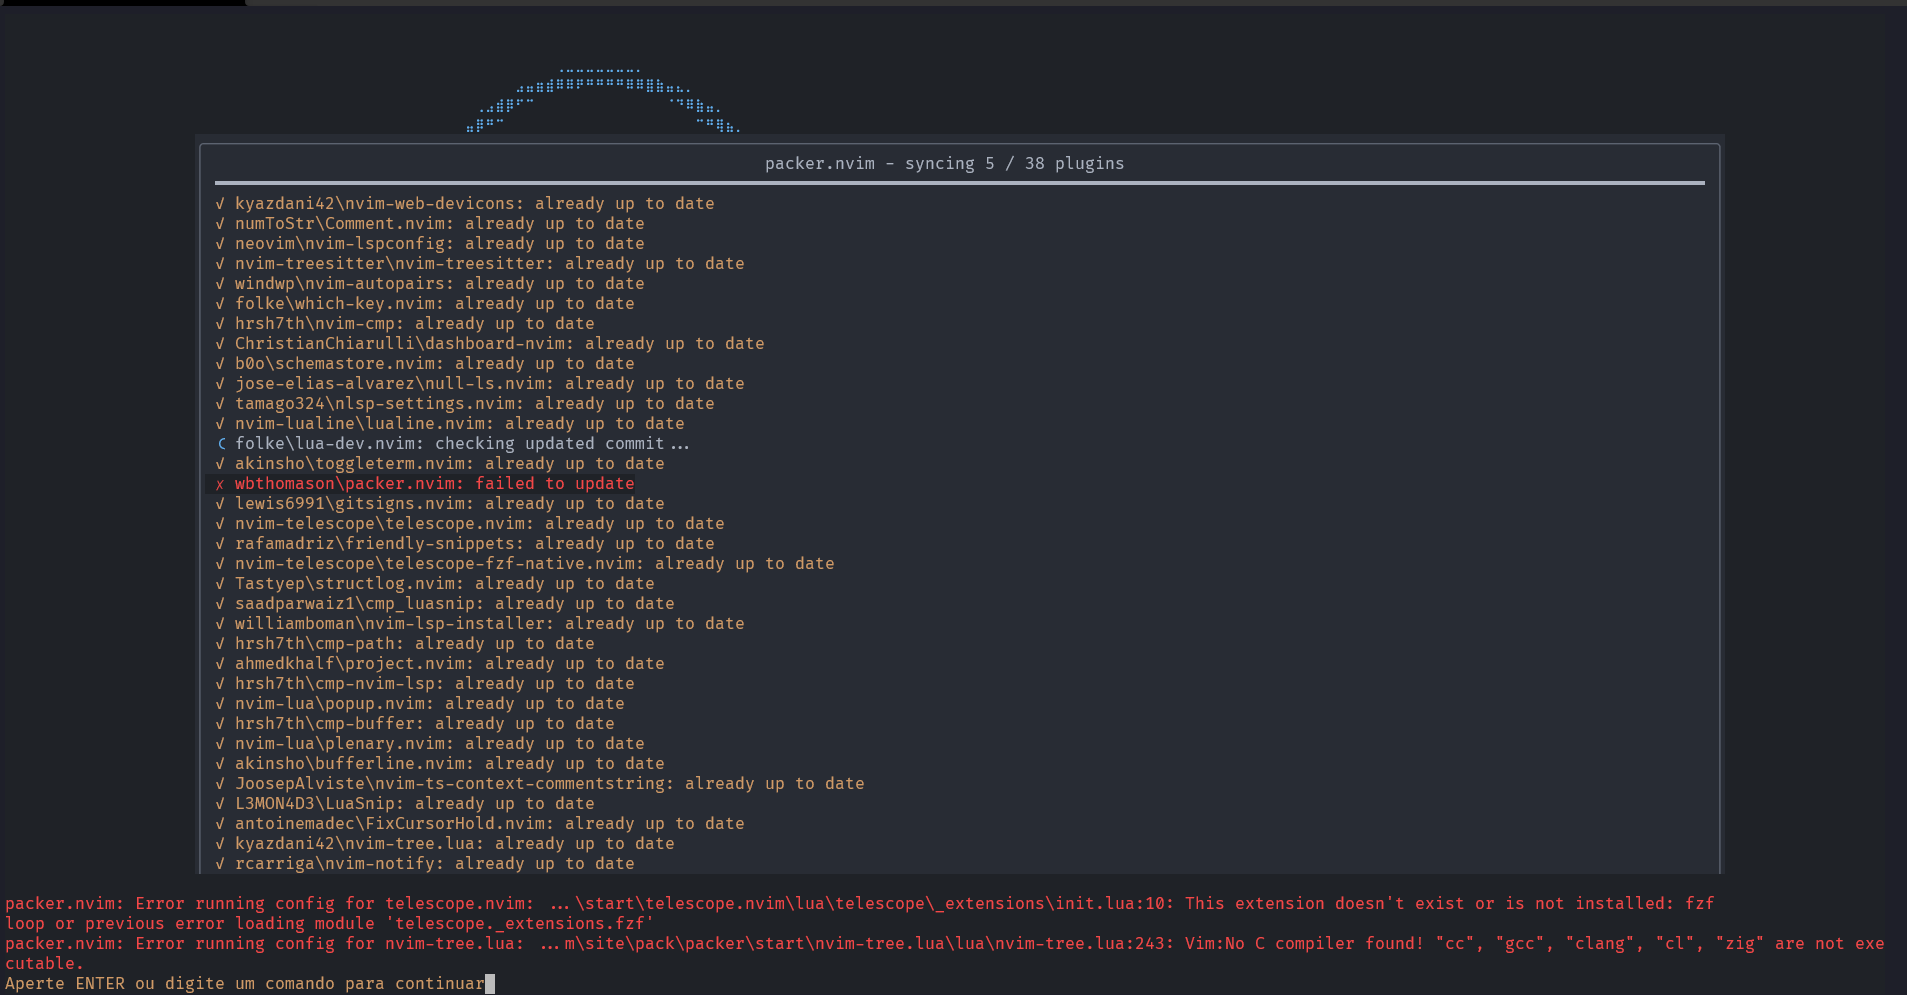This screenshot has width=1907, height=995.
Task: Click the checkmark icon beside LuaSnip
Action: click(x=221, y=803)
